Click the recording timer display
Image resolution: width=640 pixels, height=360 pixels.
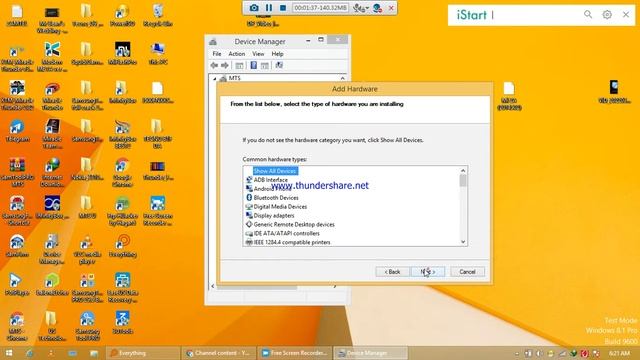click(x=320, y=8)
